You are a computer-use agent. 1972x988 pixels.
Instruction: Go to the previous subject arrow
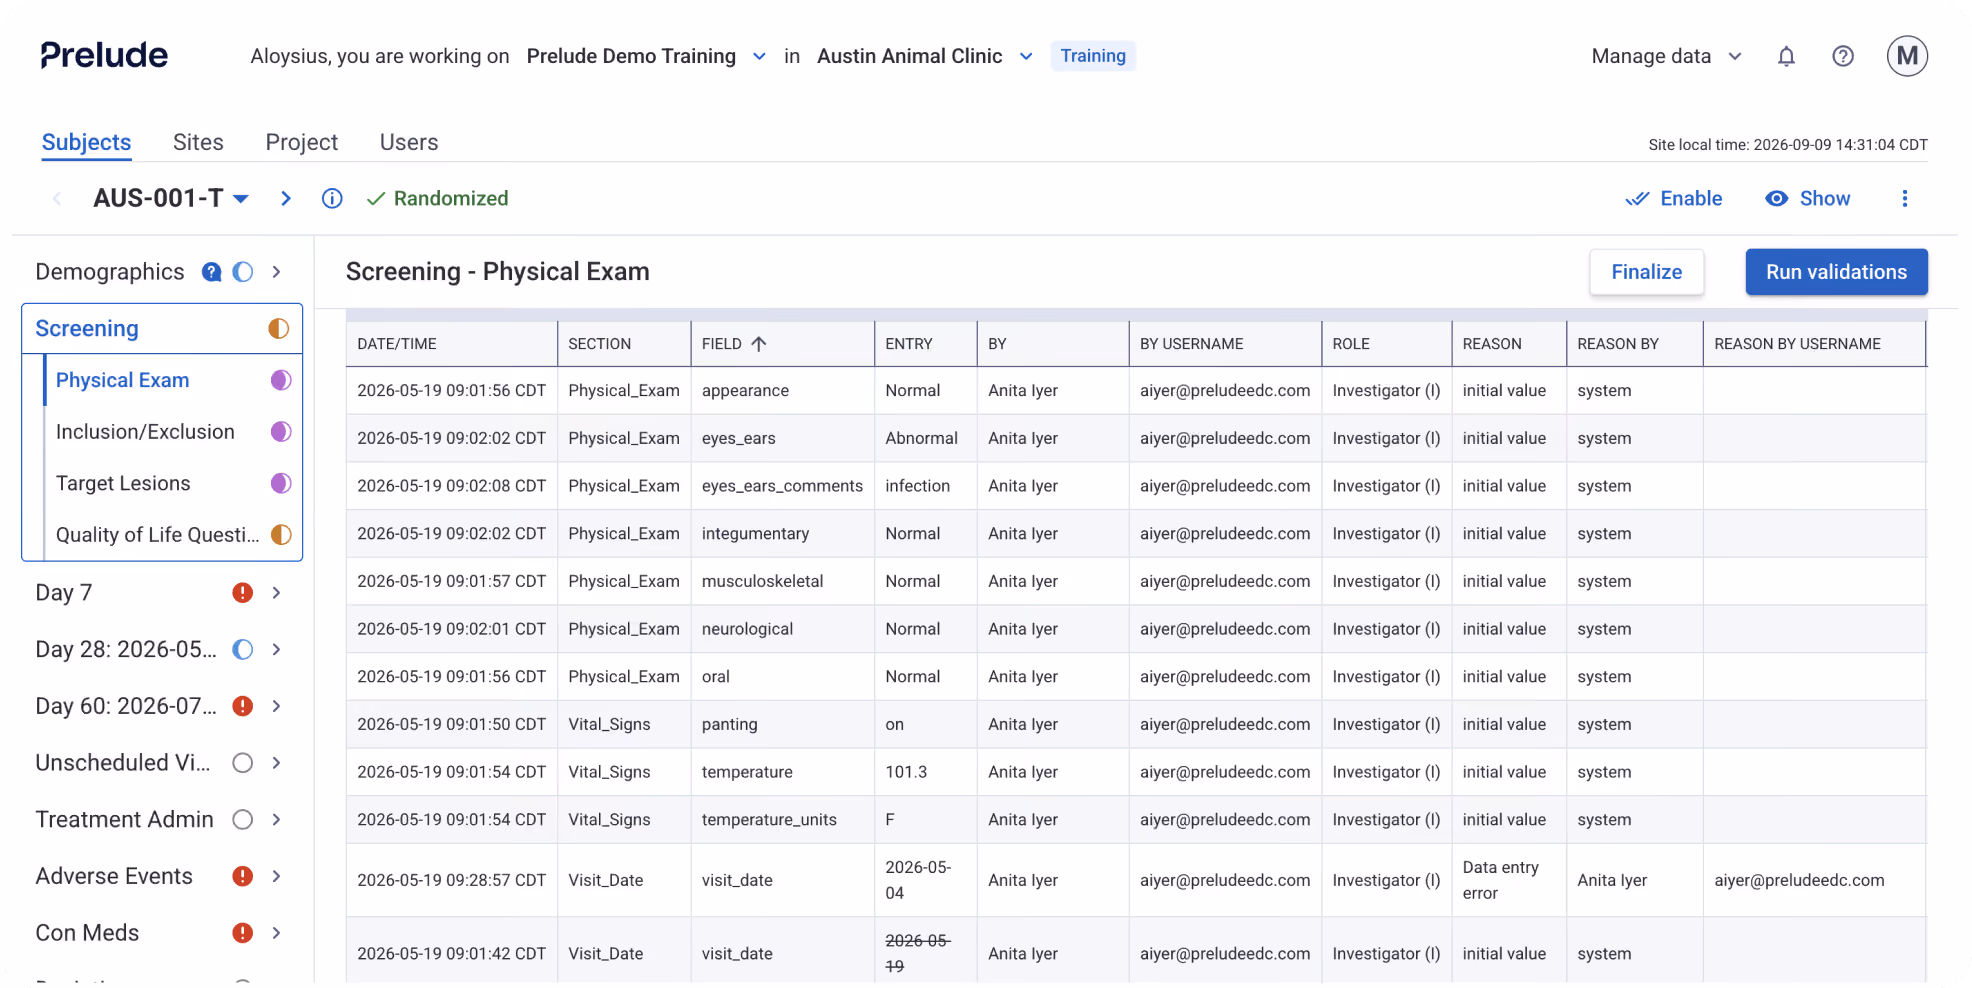pos(57,198)
